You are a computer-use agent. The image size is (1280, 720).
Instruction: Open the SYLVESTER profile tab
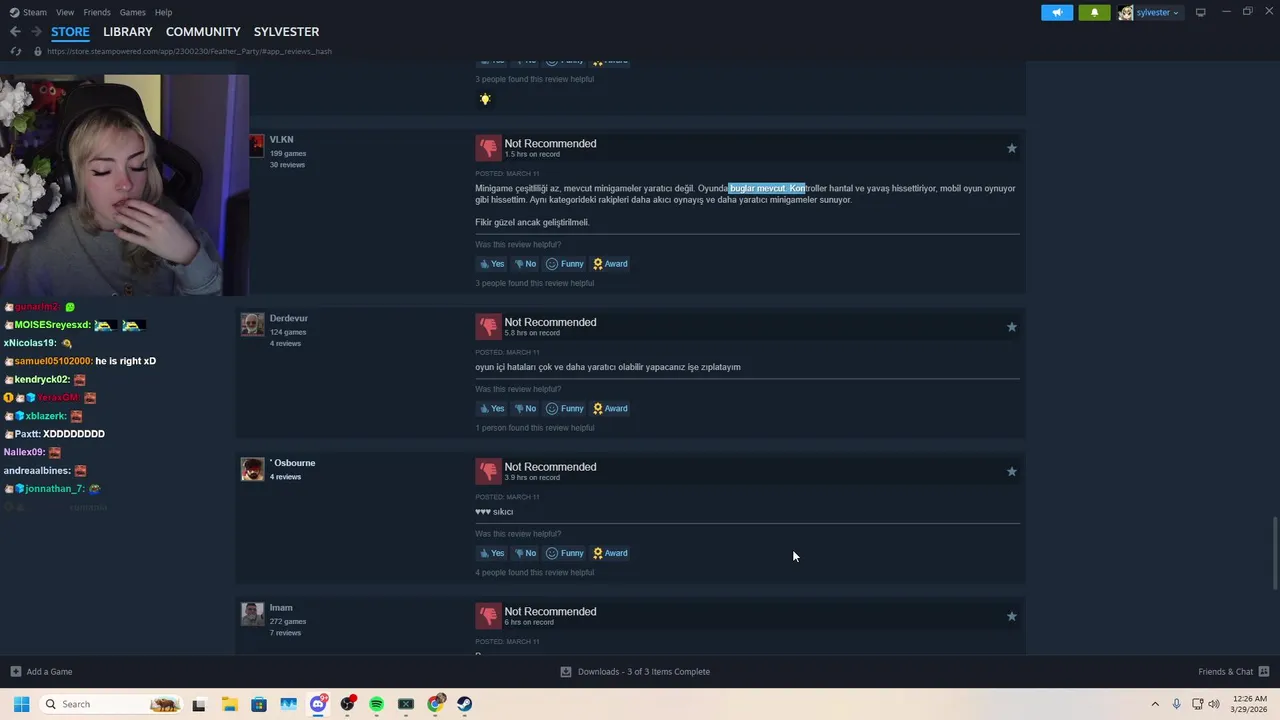(286, 32)
